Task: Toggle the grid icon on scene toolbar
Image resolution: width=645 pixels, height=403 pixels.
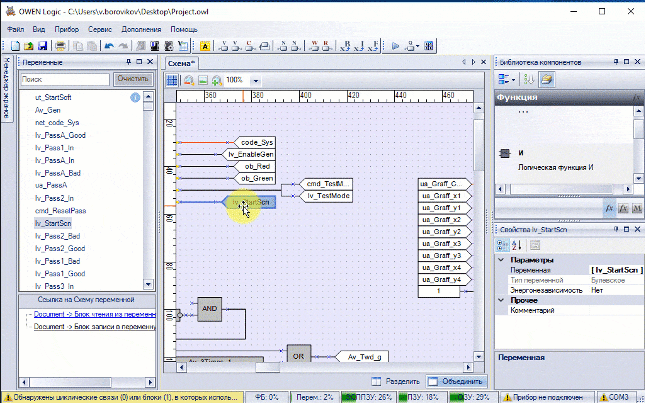Action: [172, 80]
